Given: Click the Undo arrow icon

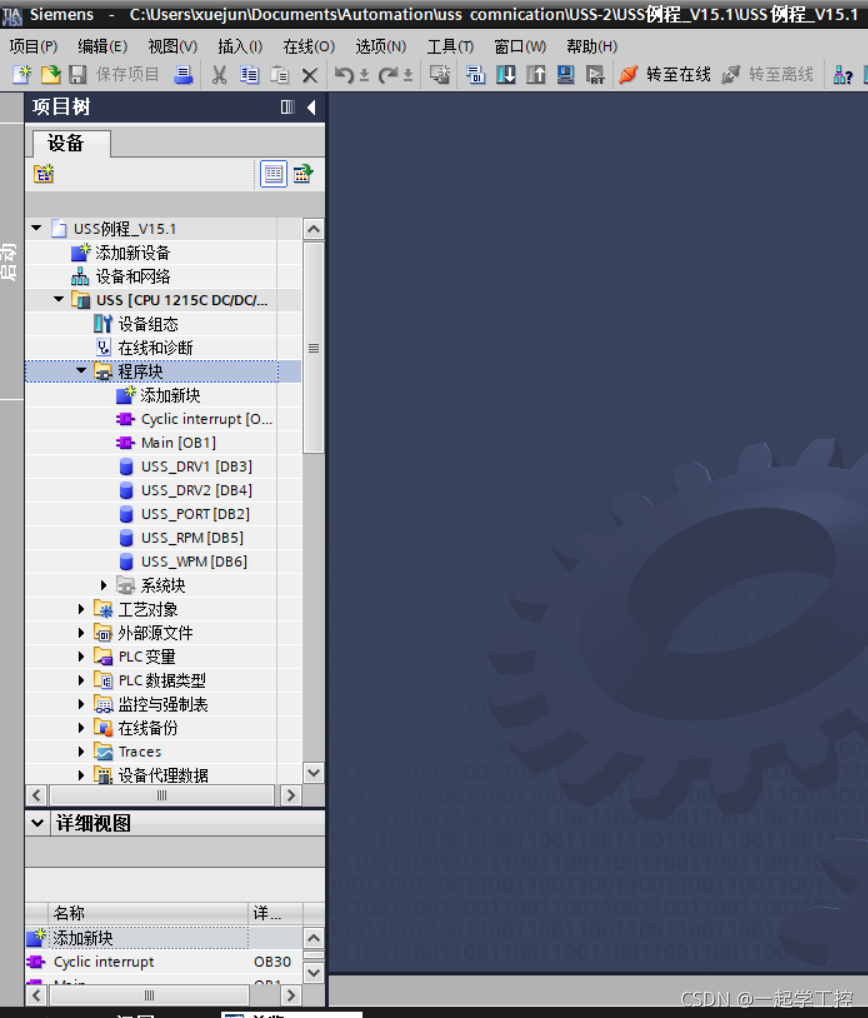Looking at the screenshot, I should pos(344,75).
